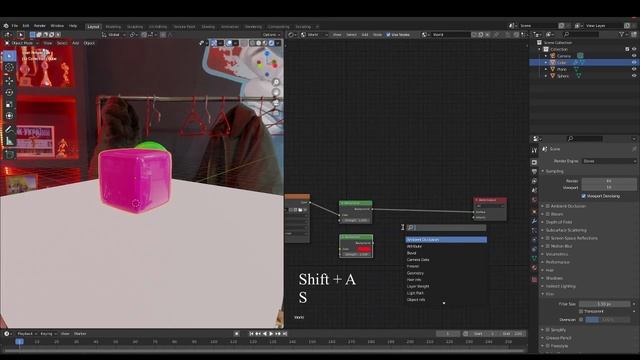Viewport: 640px width, 360px height.
Task: Click the Overscan percentage slider
Action: coord(608,320)
